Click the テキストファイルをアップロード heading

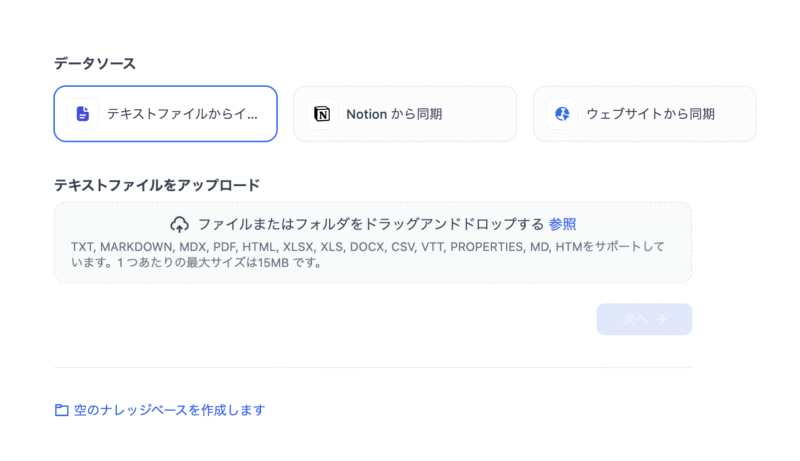click(157, 185)
